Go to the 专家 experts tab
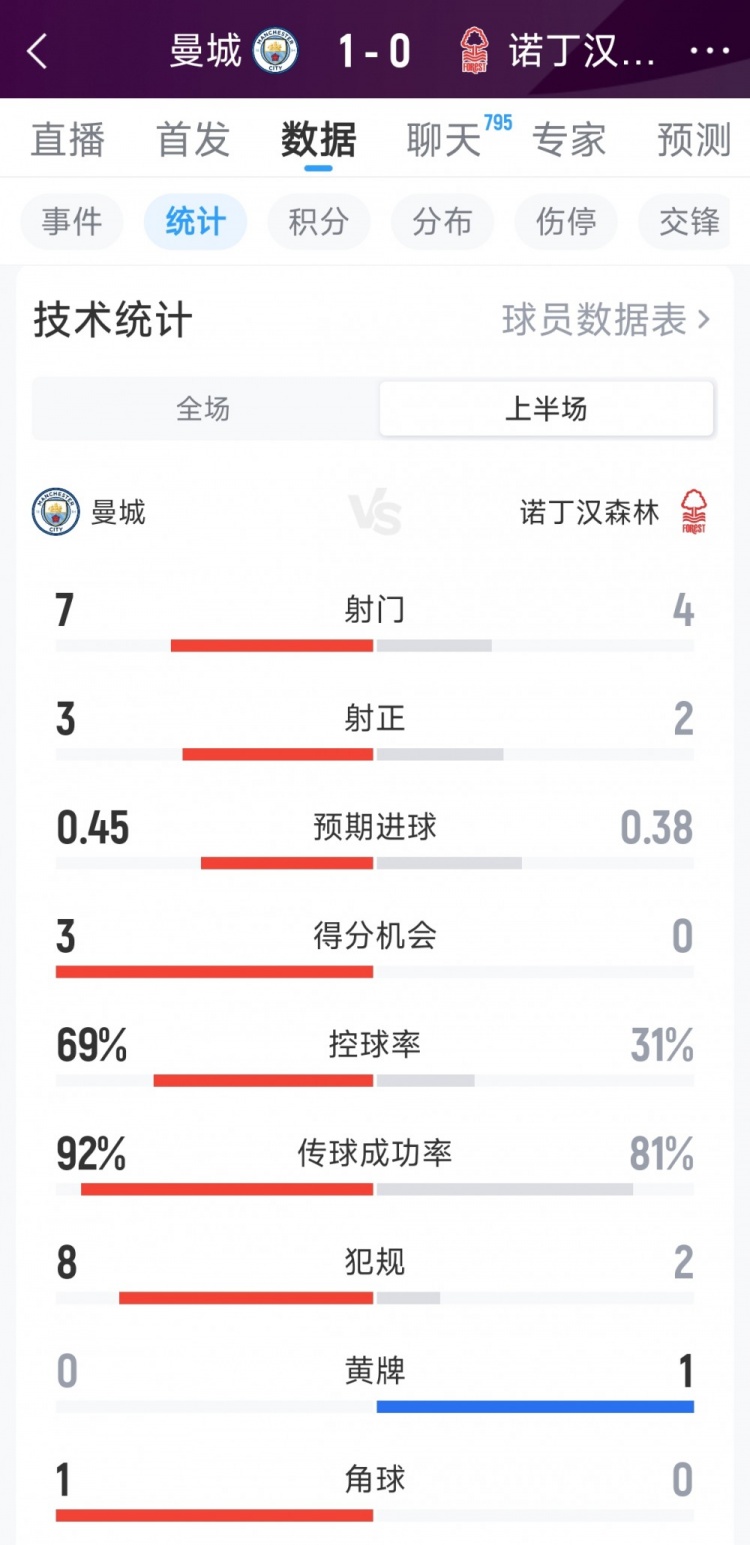 tap(569, 141)
